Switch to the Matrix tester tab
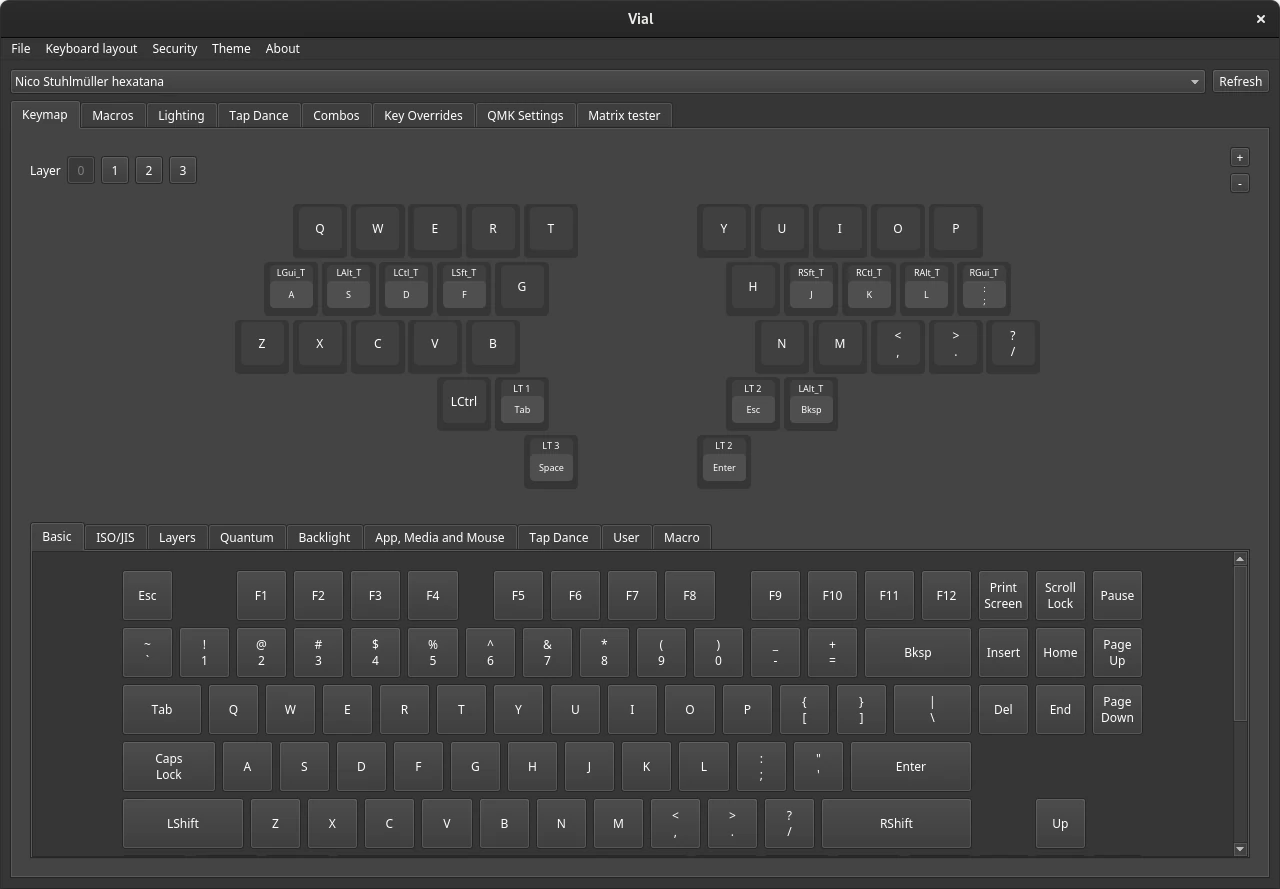Screen dimensions: 1280x889 tap(624, 115)
